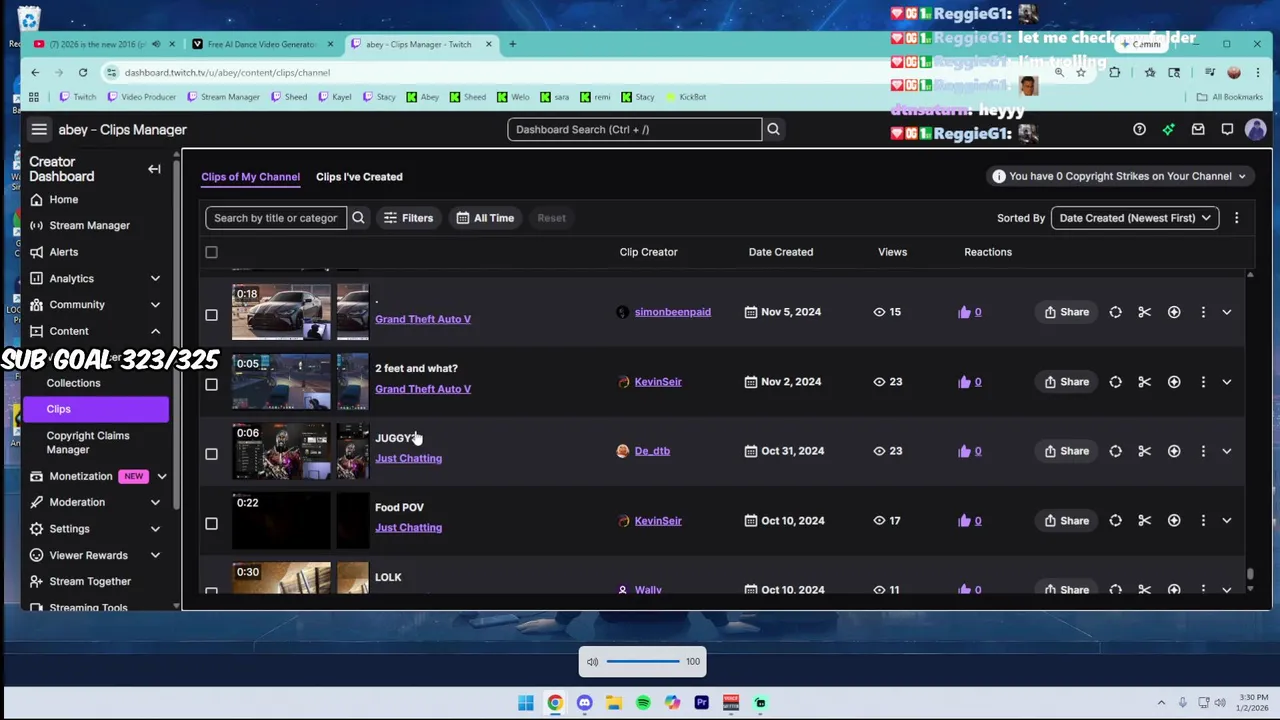Reload the page with browser refresh button
The image size is (1280, 720).
pos(83,72)
